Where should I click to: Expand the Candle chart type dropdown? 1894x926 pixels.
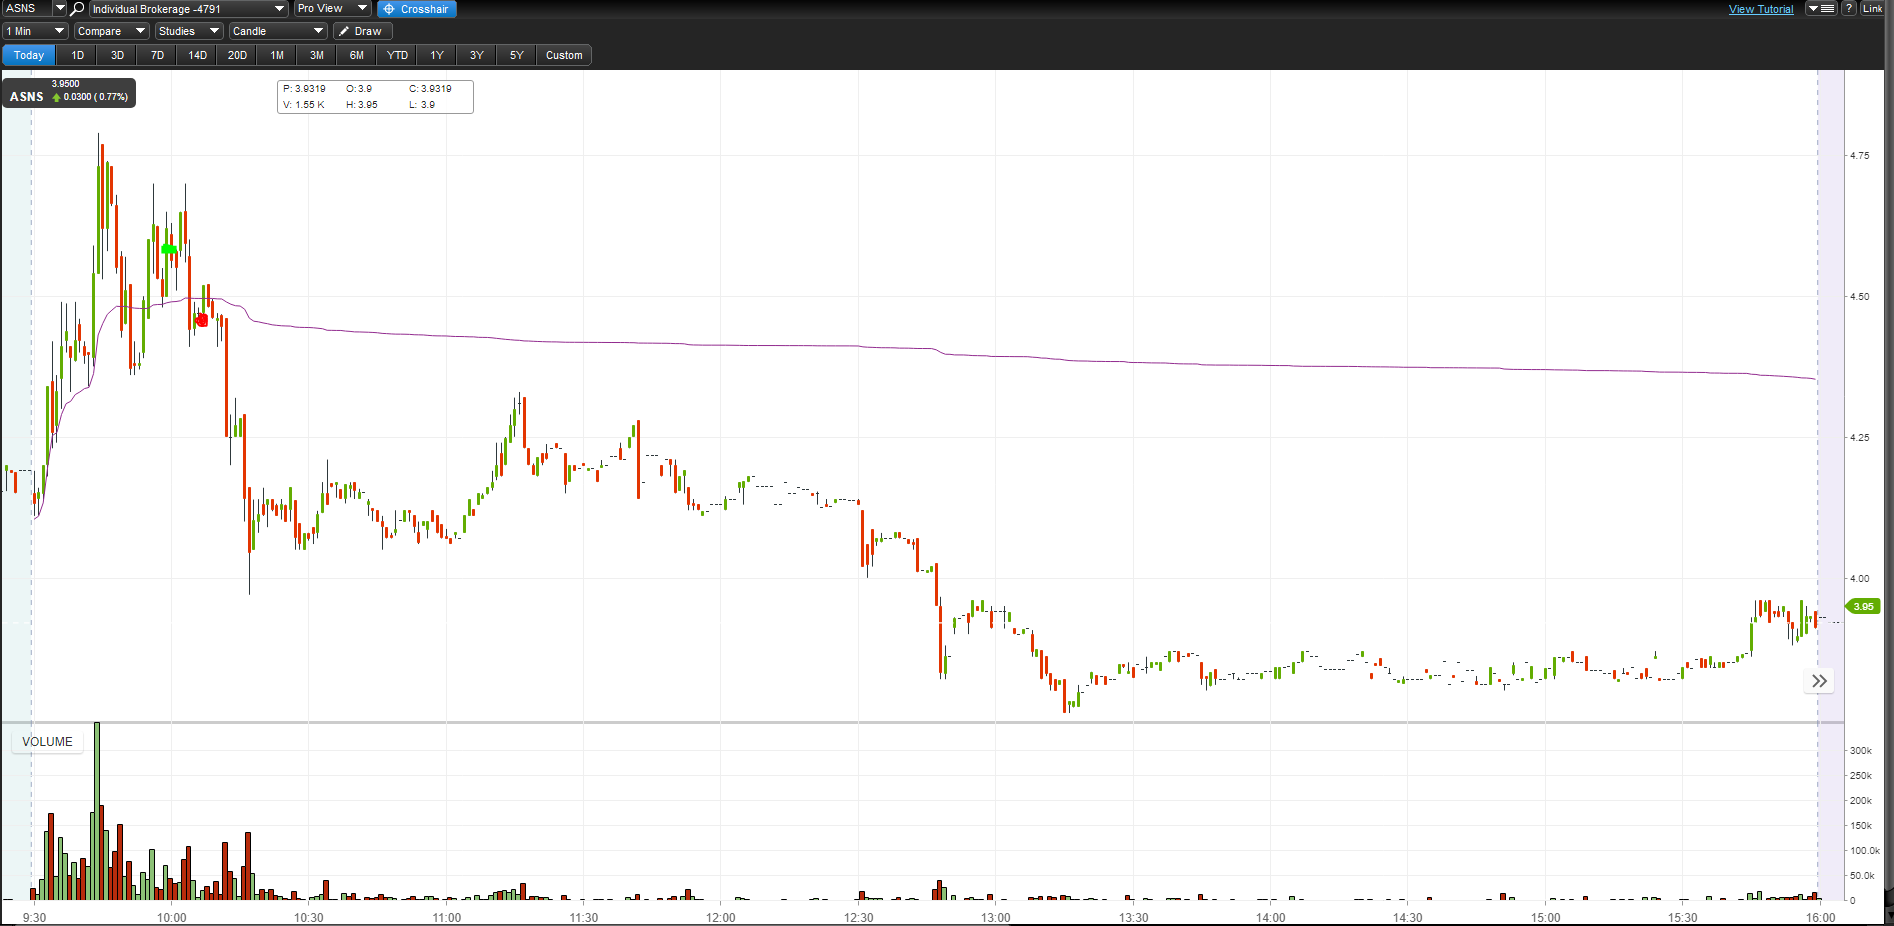[278, 31]
